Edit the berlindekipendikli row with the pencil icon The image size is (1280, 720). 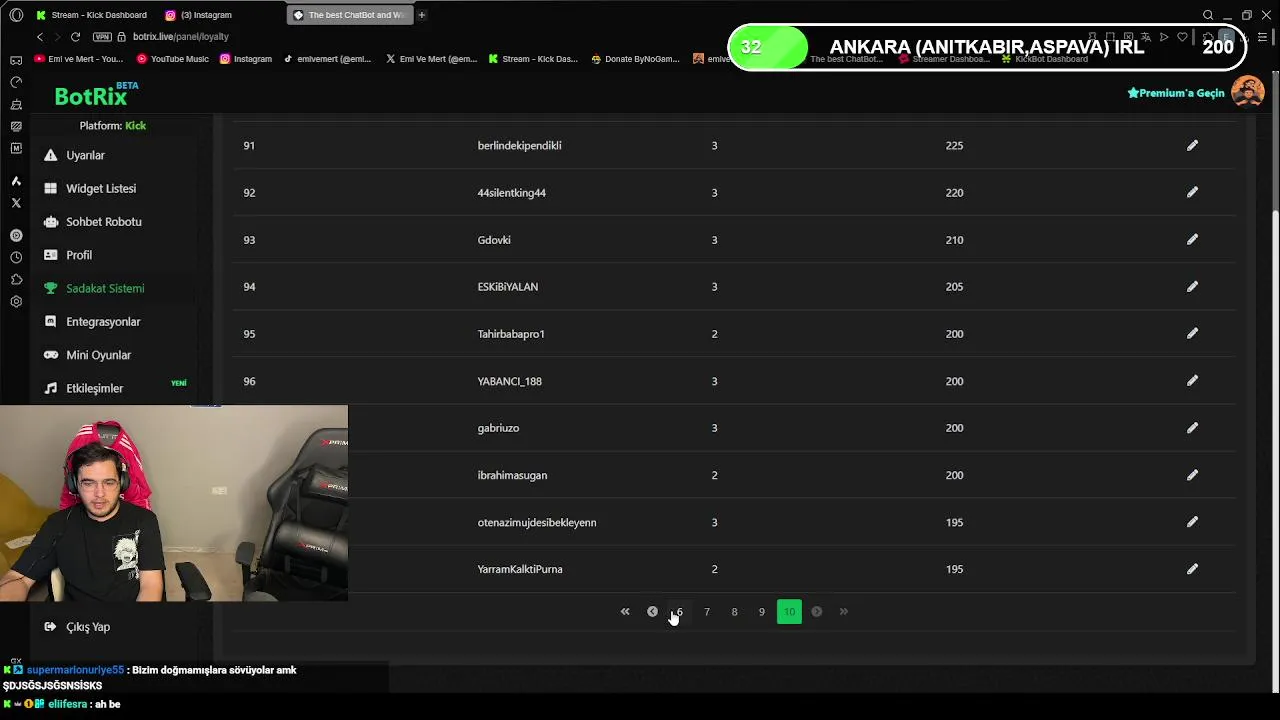tap(1192, 145)
